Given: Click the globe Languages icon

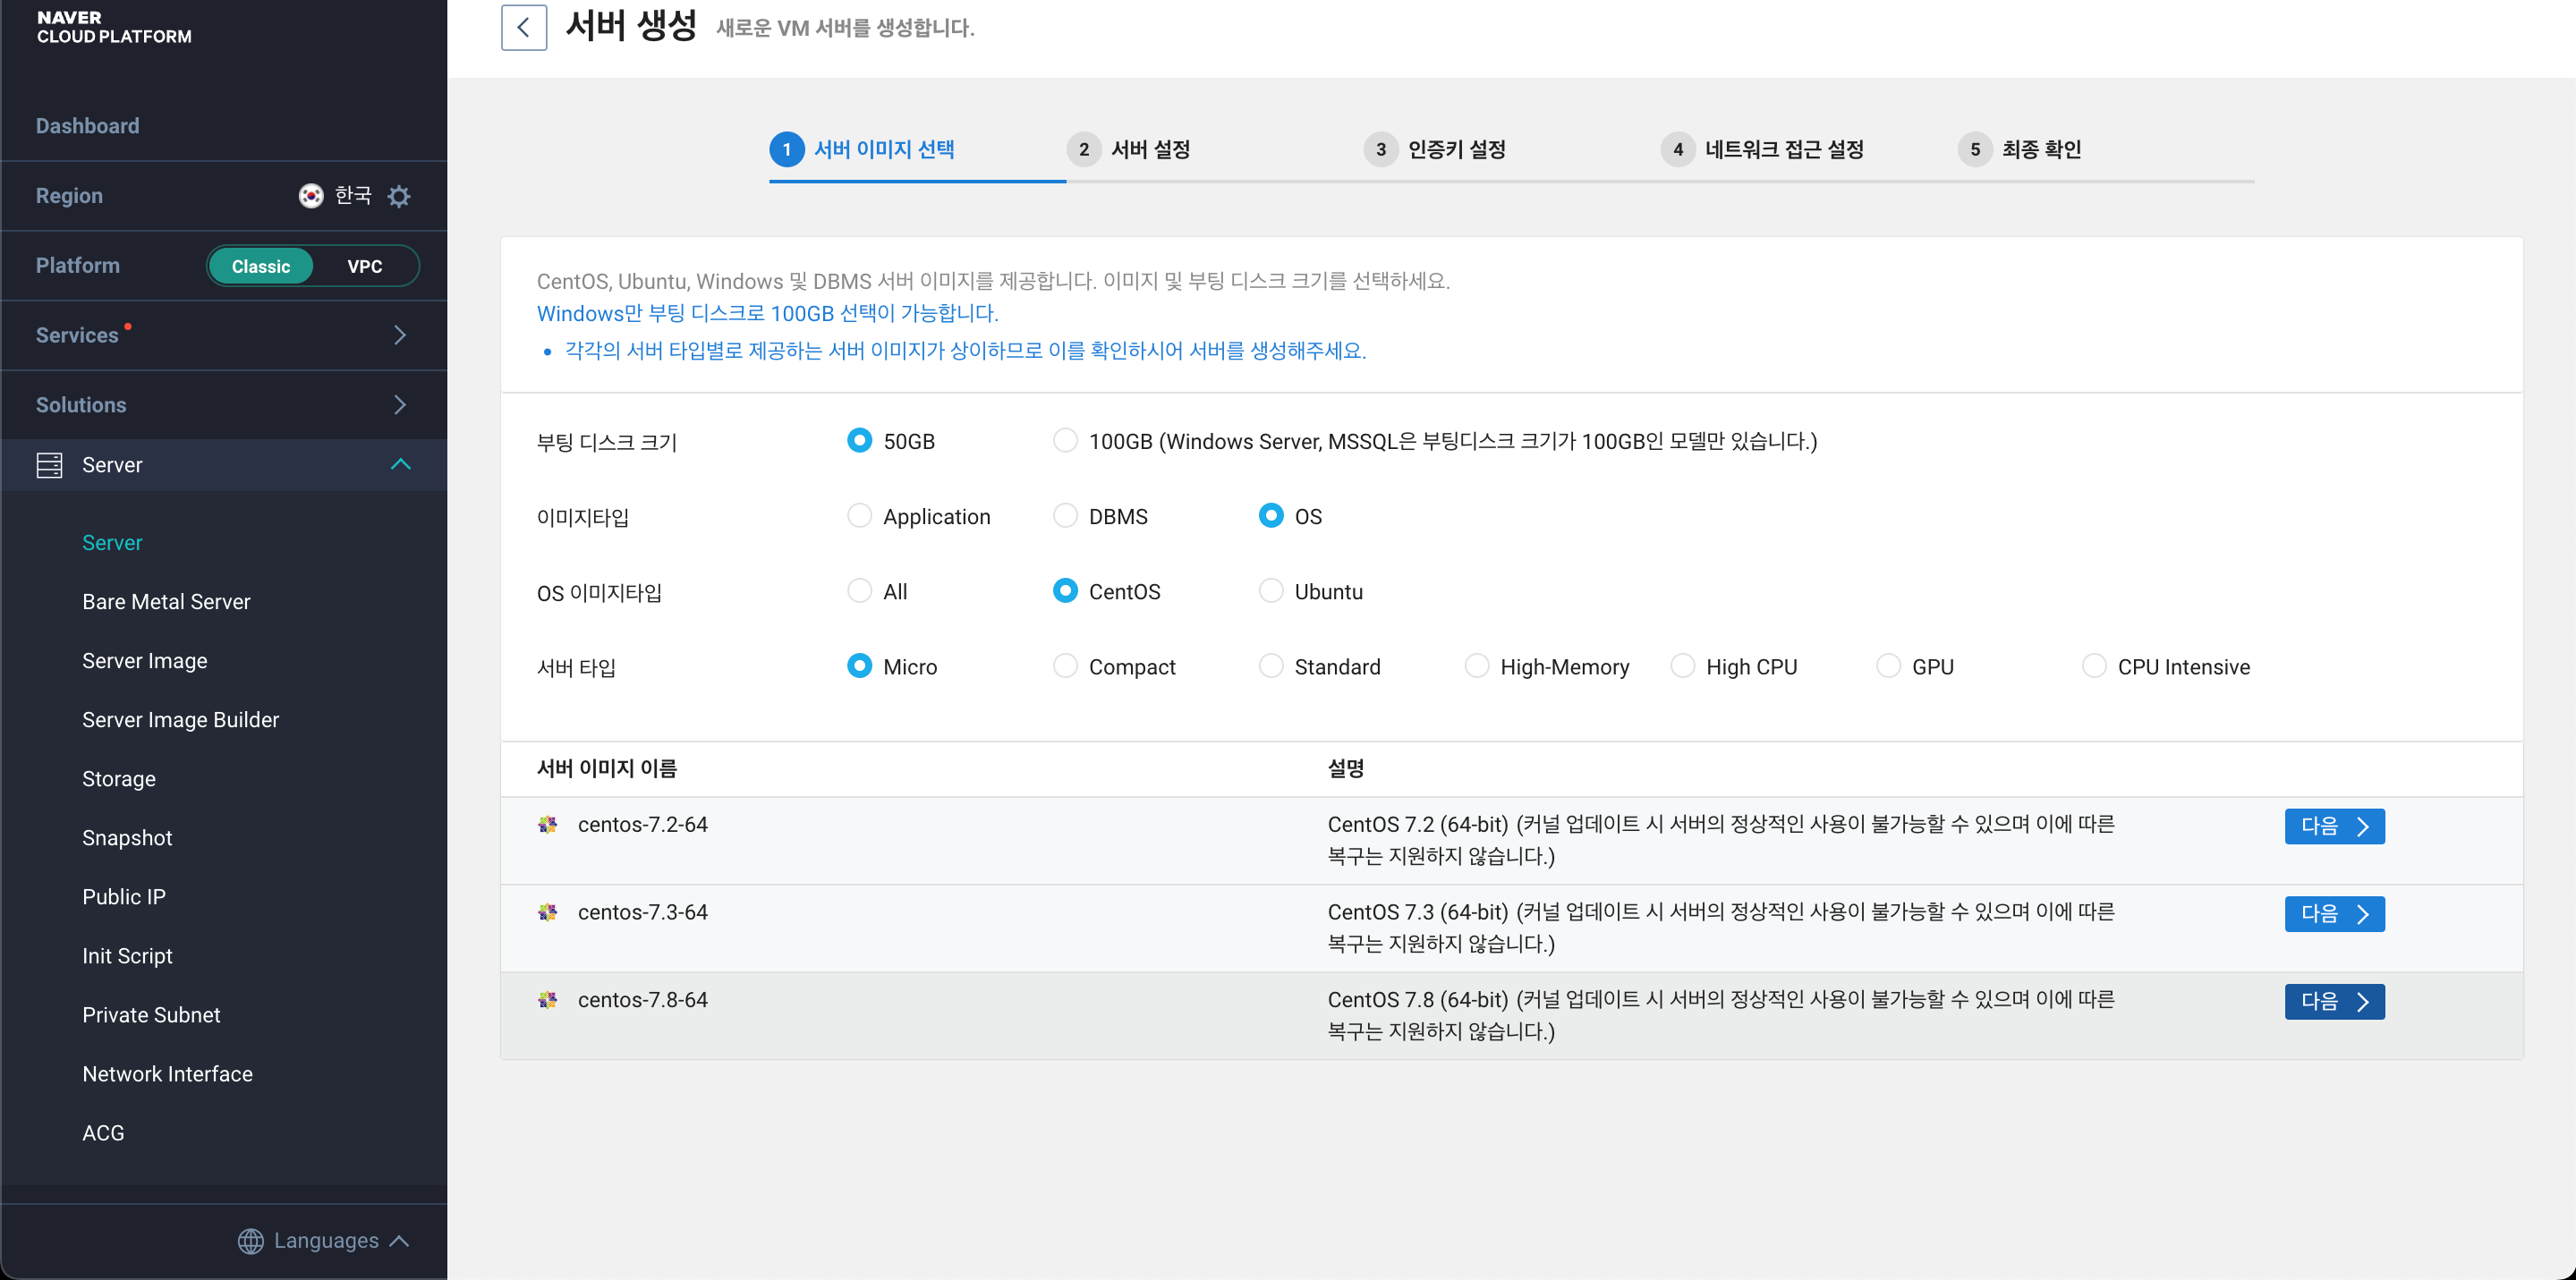Looking at the screenshot, I should coord(251,1241).
